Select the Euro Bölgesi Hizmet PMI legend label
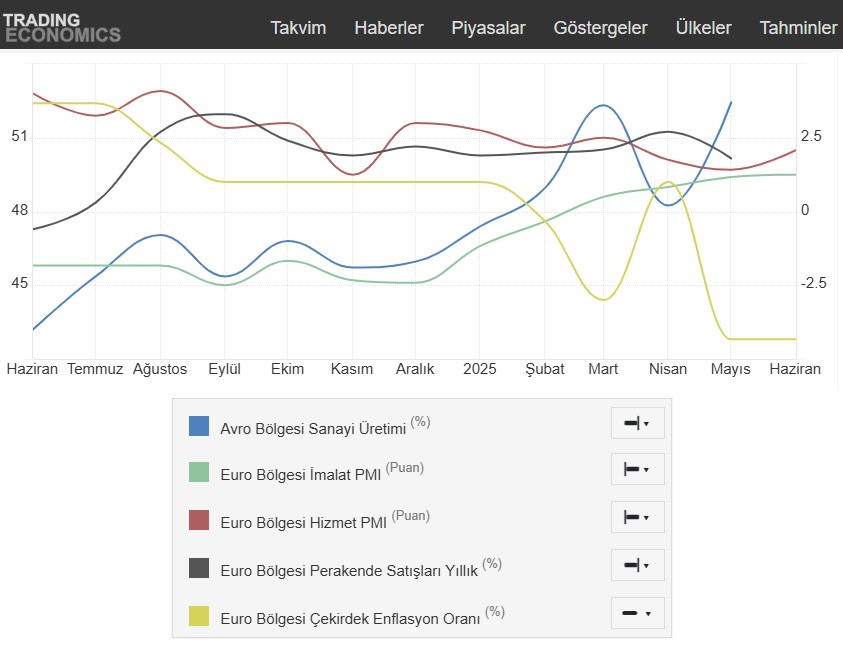 (x=303, y=522)
